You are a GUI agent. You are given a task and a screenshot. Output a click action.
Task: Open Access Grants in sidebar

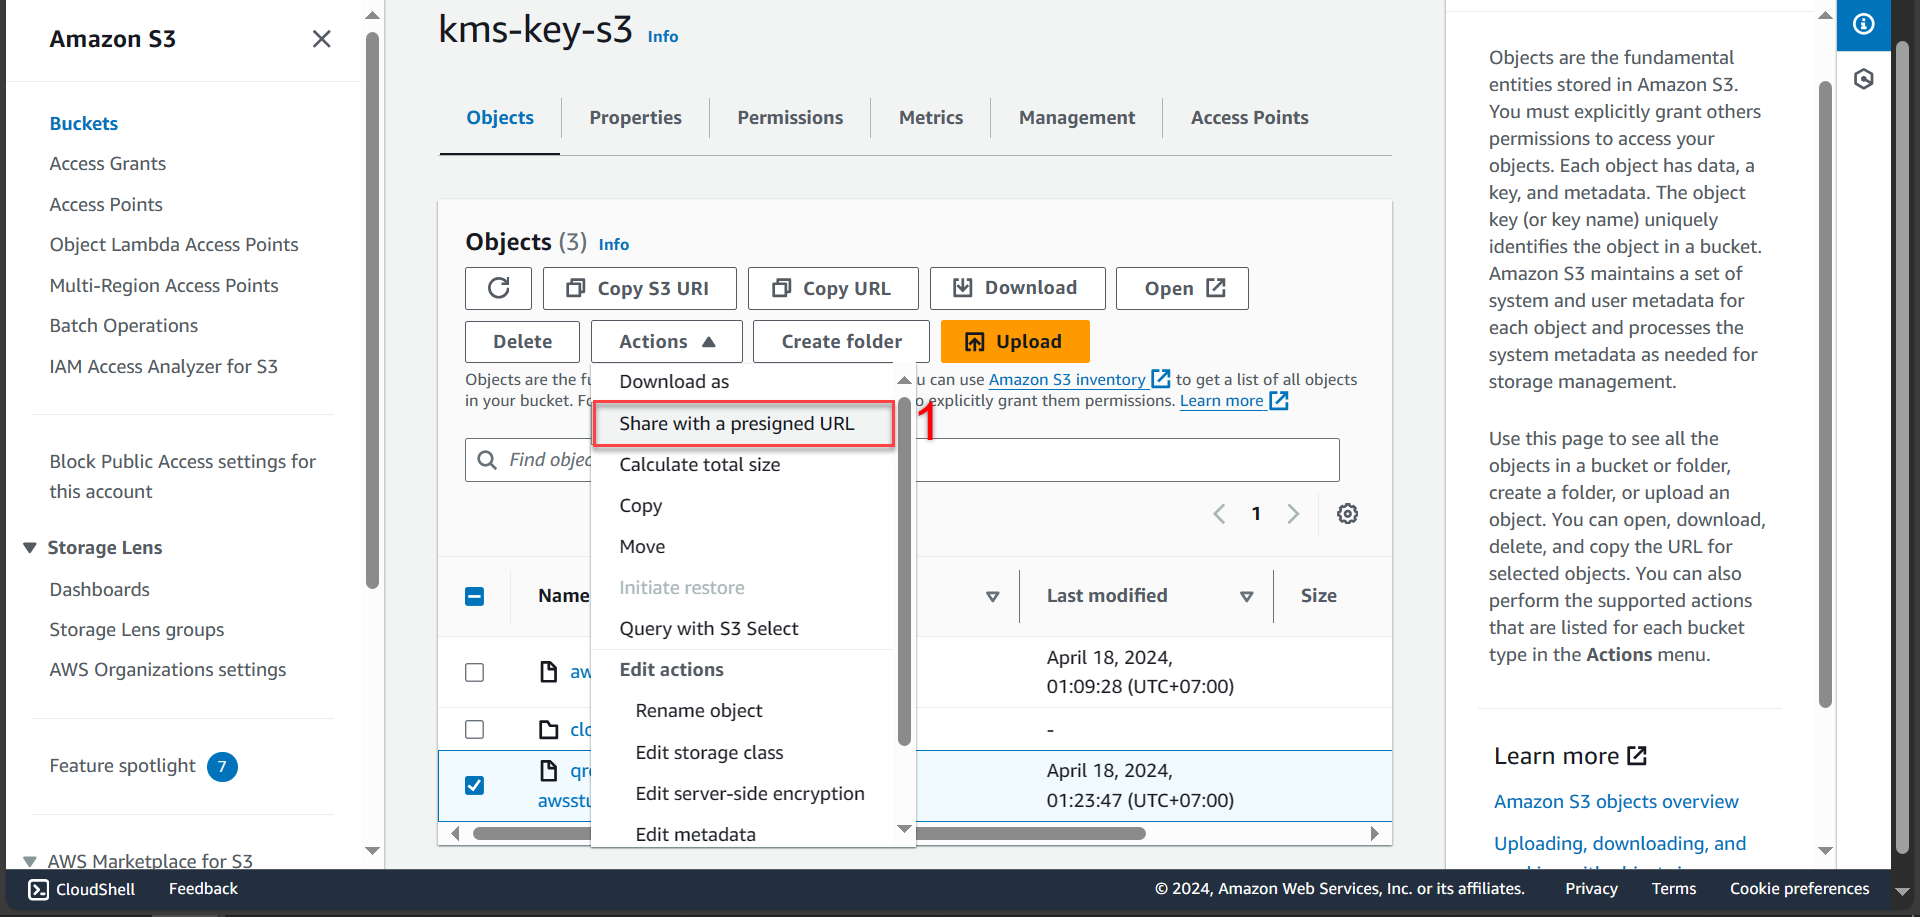(x=108, y=163)
